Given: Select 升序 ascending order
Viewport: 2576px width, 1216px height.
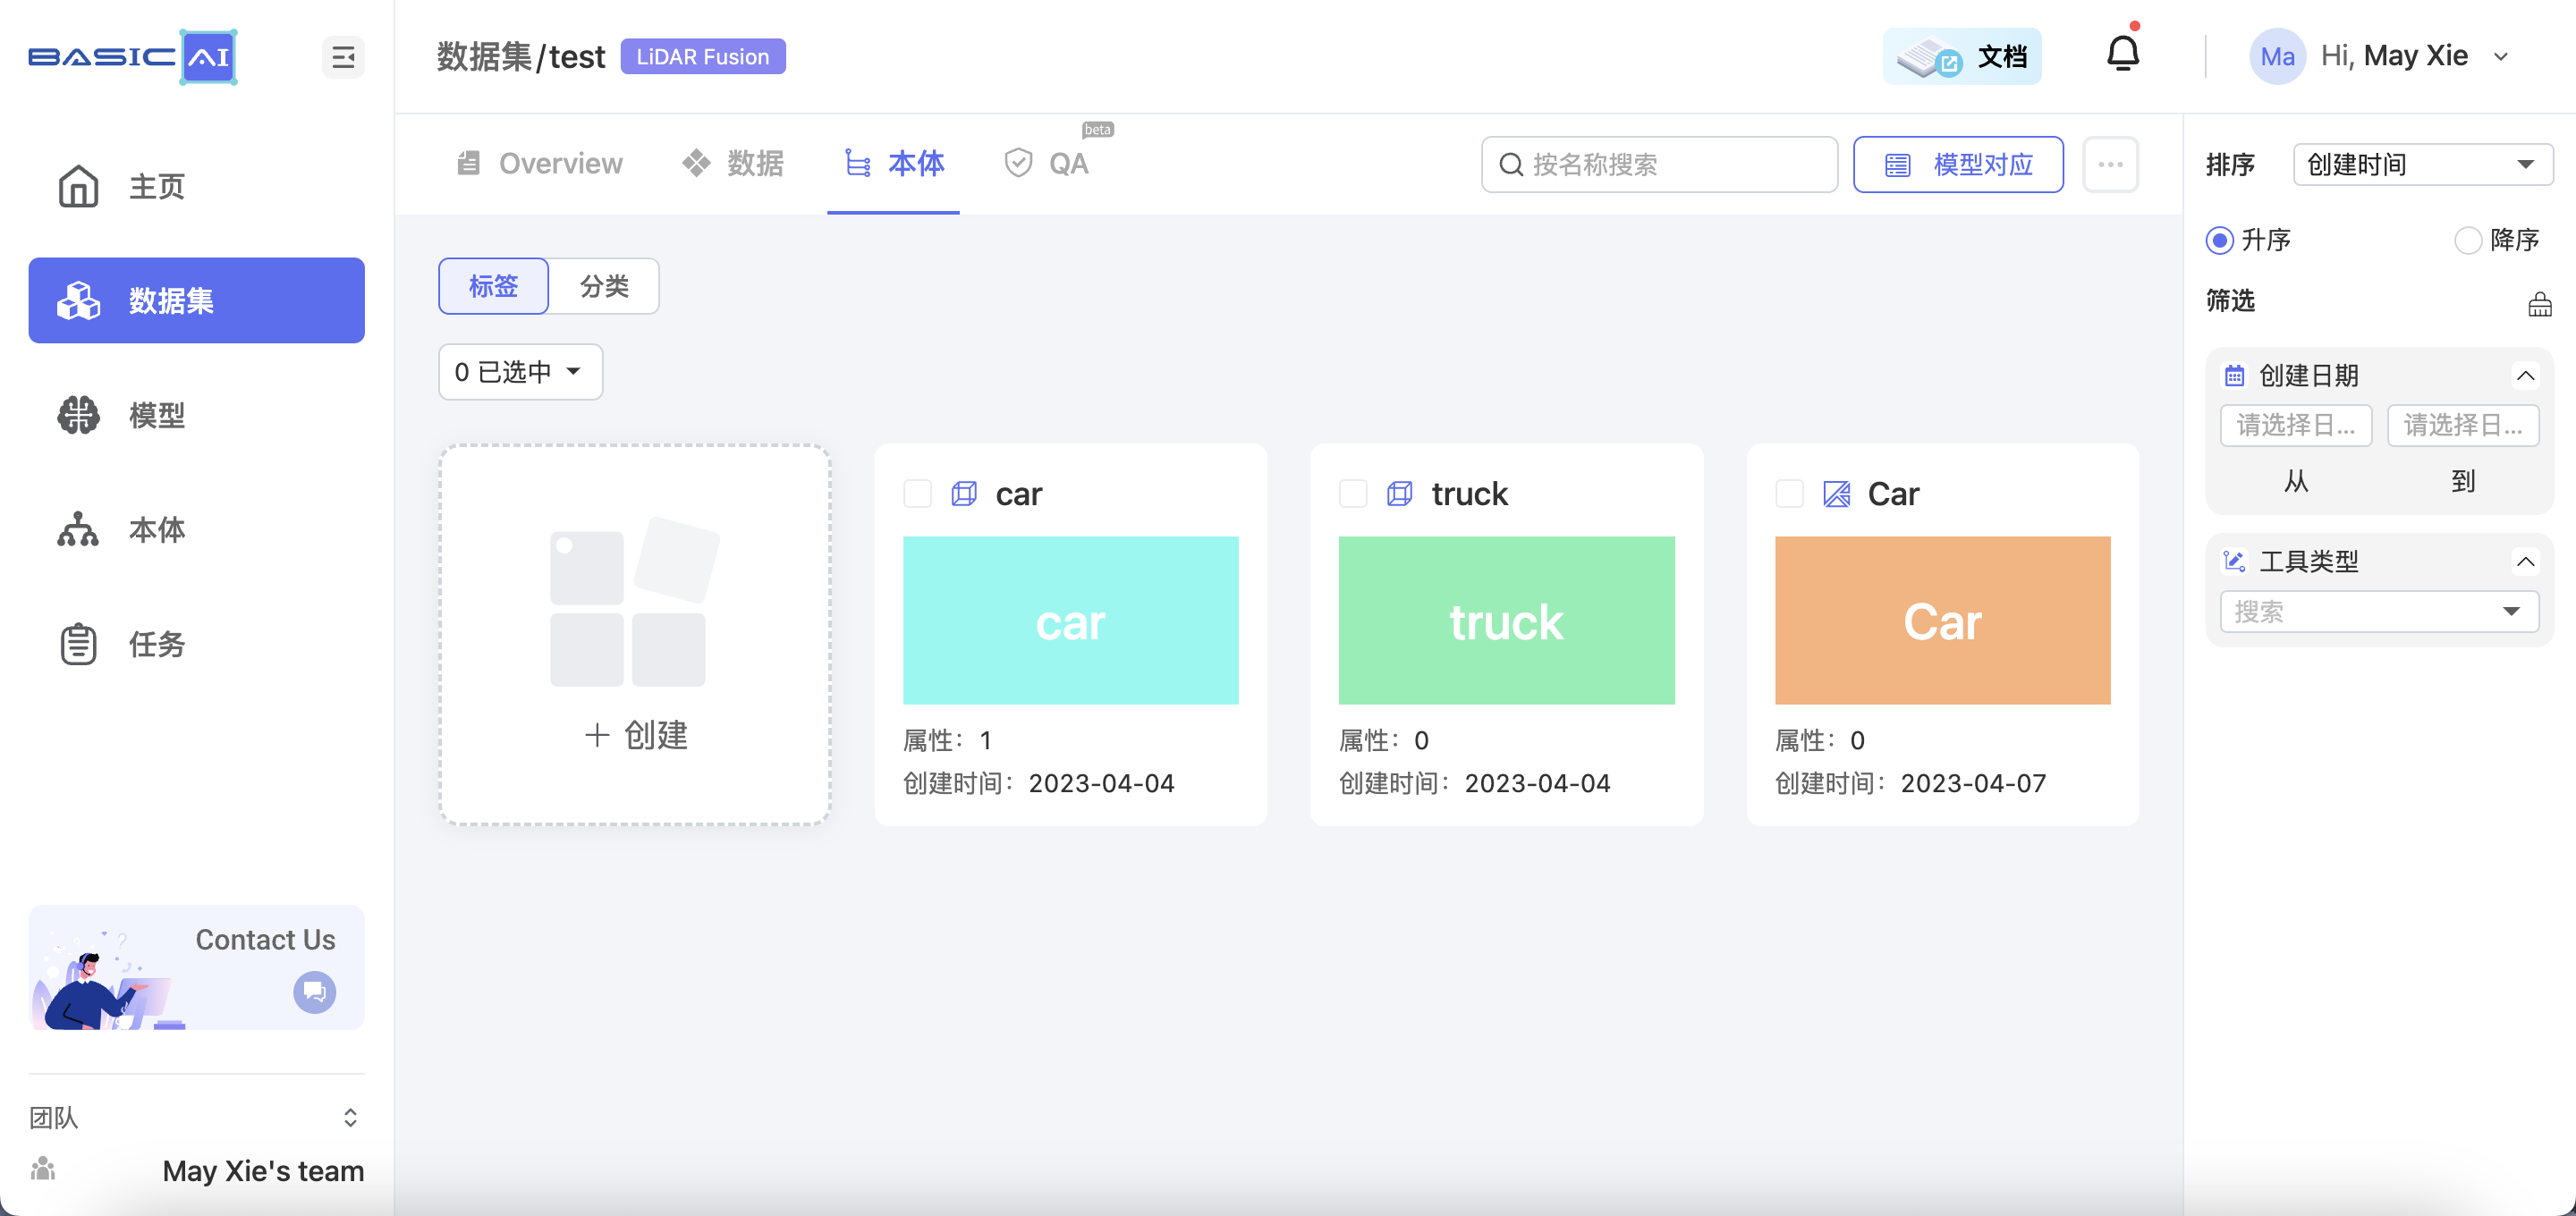Looking at the screenshot, I should pos(2219,240).
